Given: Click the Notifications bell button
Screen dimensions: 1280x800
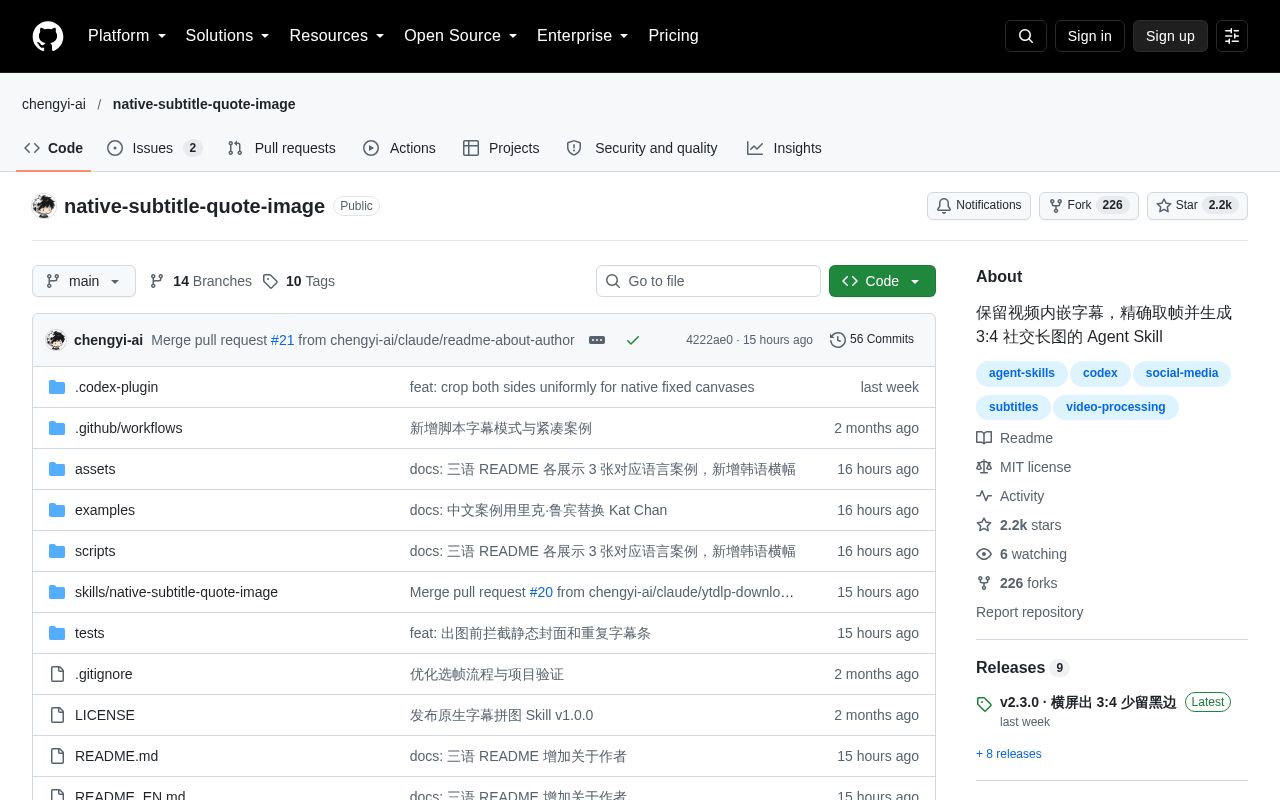Looking at the screenshot, I should [x=979, y=206].
